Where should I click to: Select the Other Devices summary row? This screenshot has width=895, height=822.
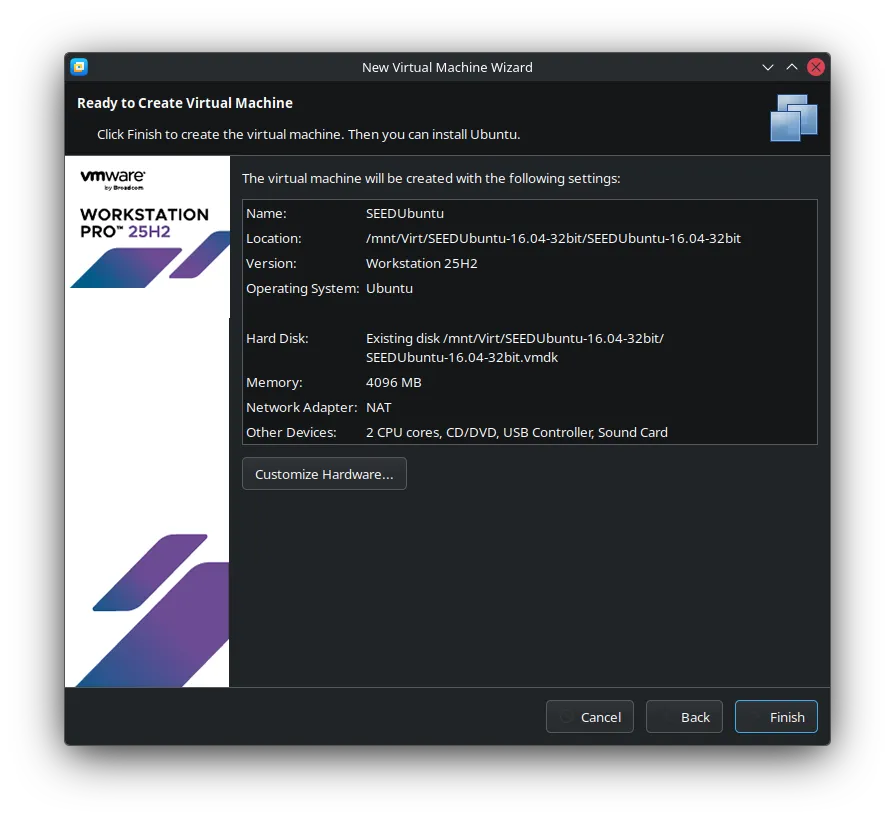tap(516, 432)
